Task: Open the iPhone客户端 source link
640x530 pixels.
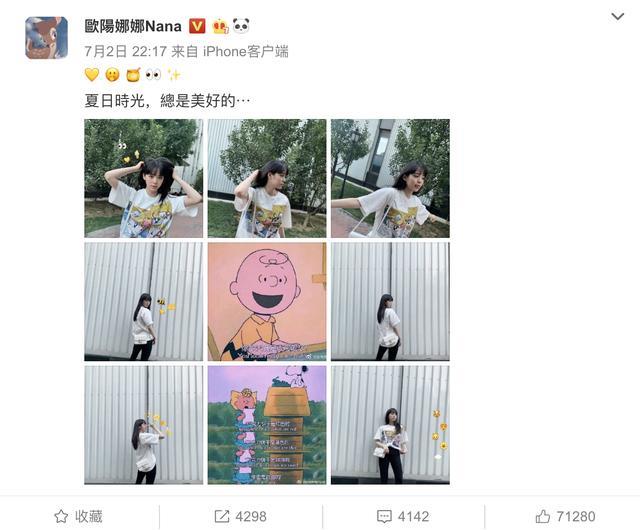Action: (246, 51)
